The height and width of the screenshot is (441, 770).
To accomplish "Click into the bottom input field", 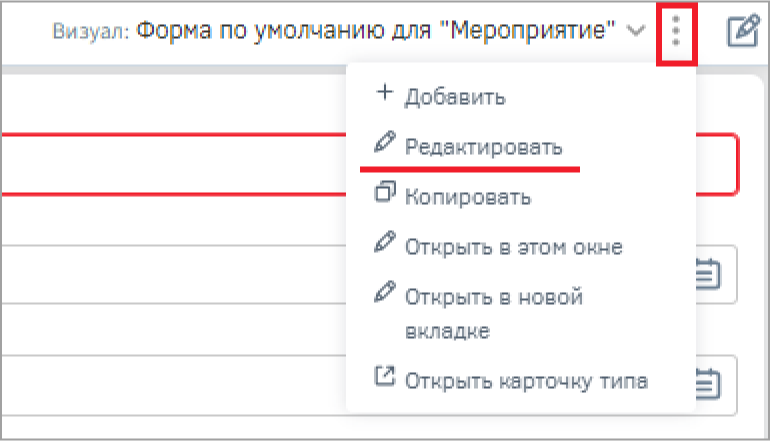I will pyautogui.click(x=170, y=384).
